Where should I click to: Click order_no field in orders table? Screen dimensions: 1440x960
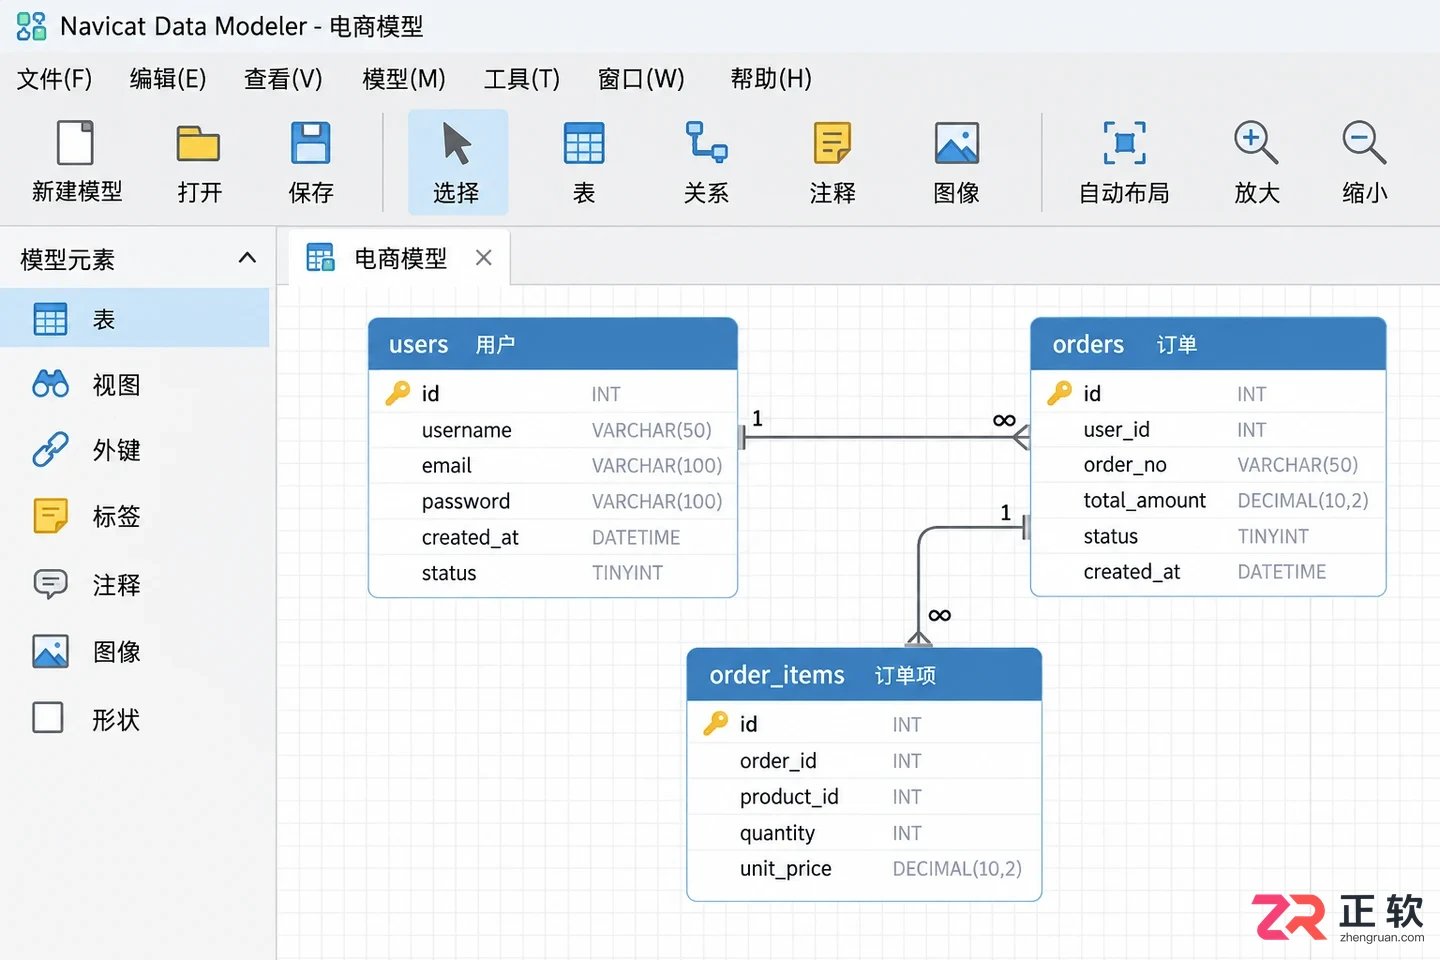click(x=1208, y=465)
